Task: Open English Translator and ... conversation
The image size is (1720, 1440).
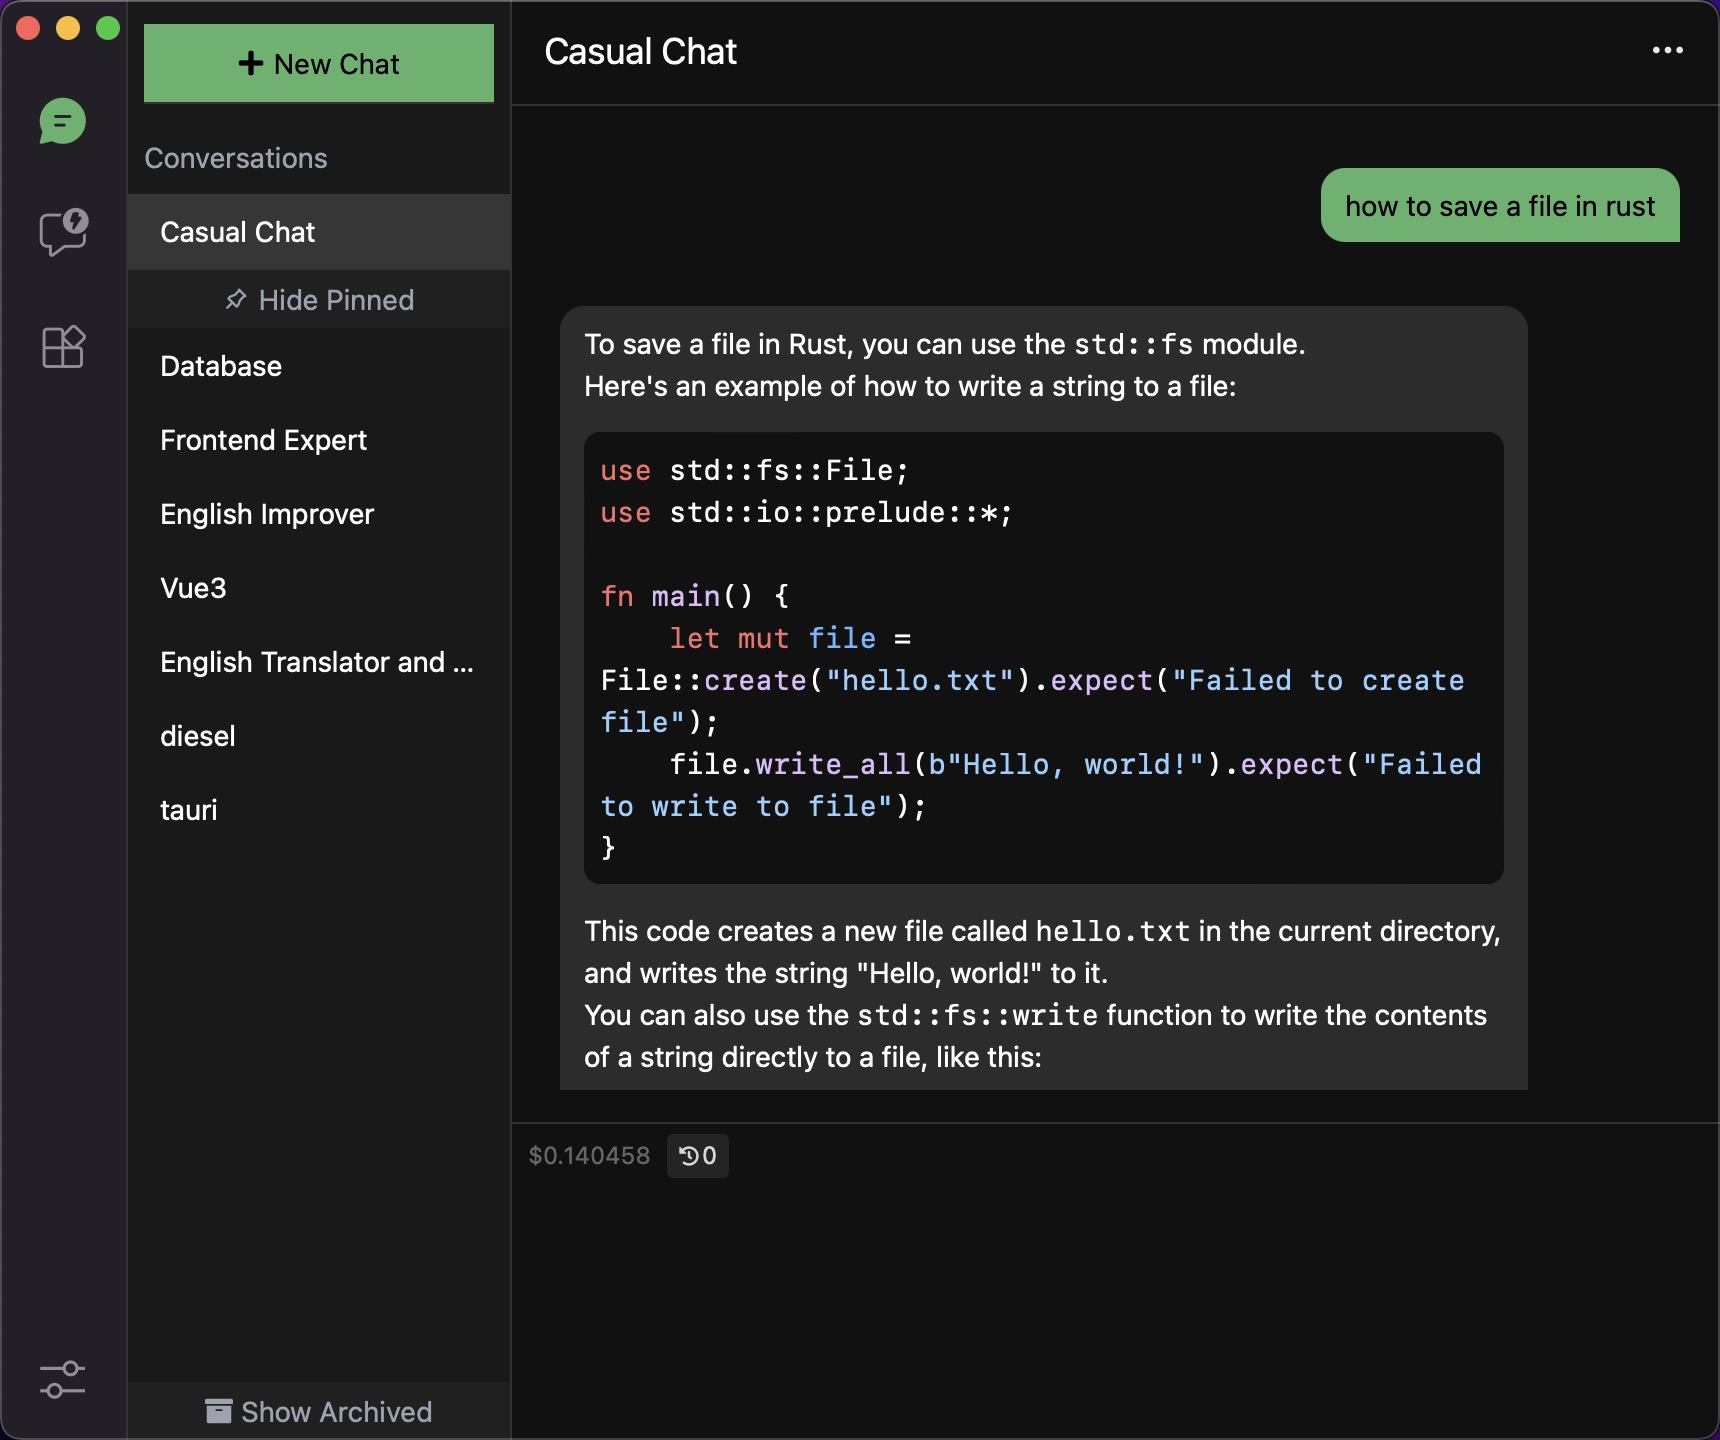Action: pyautogui.click(x=319, y=662)
